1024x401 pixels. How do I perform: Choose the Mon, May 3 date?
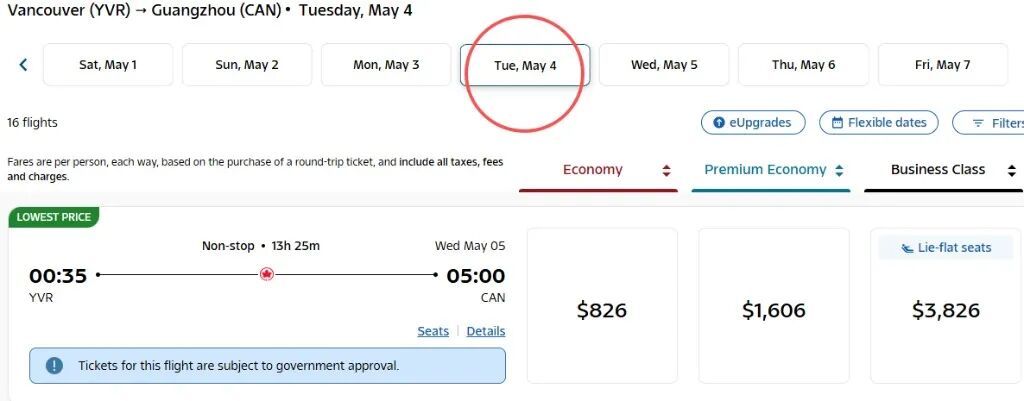386,65
